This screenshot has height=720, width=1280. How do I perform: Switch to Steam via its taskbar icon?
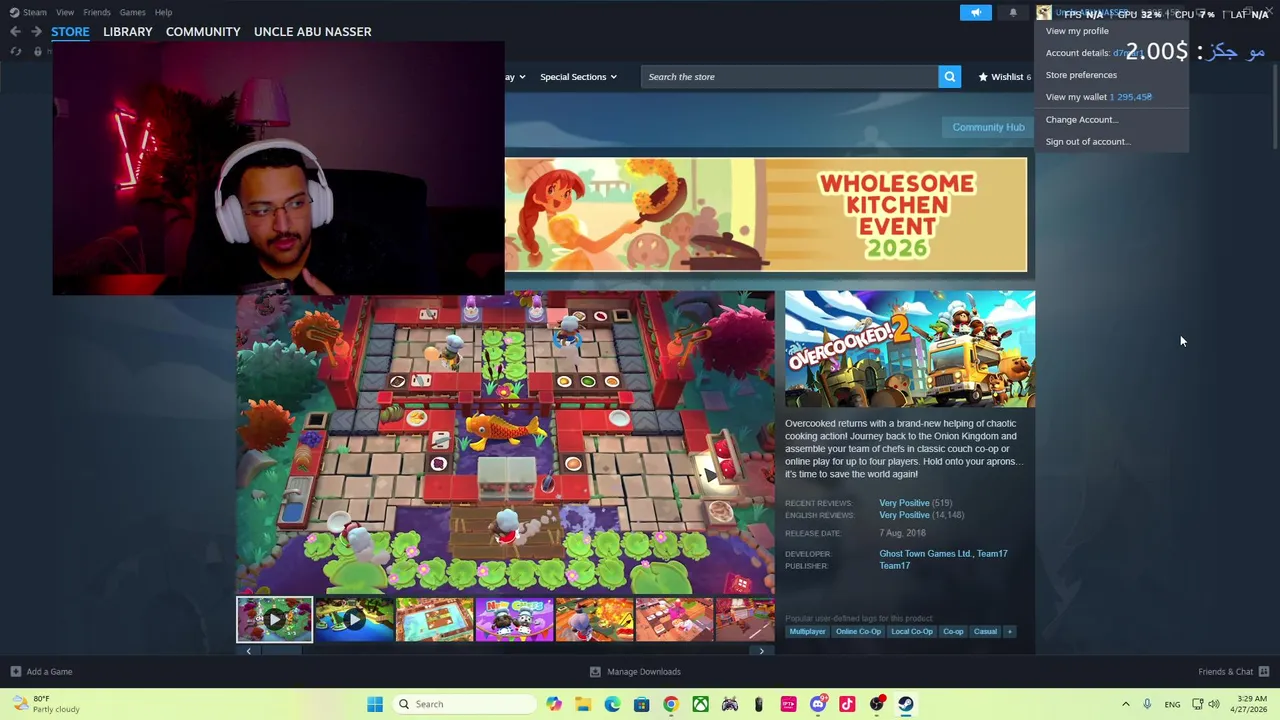(x=906, y=704)
